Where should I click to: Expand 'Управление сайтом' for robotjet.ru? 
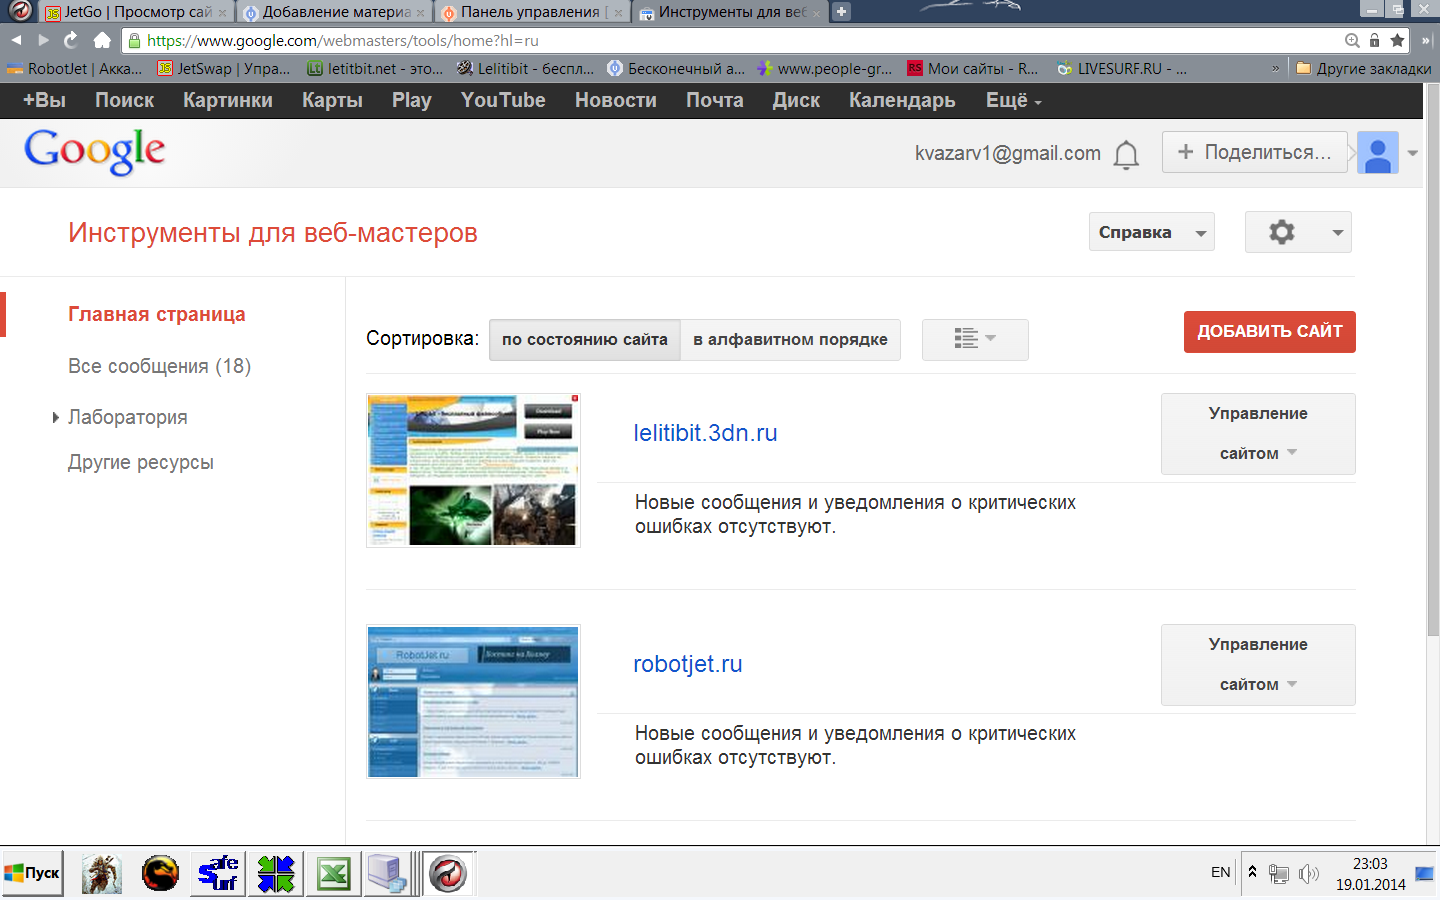click(x=1258, y=665)
